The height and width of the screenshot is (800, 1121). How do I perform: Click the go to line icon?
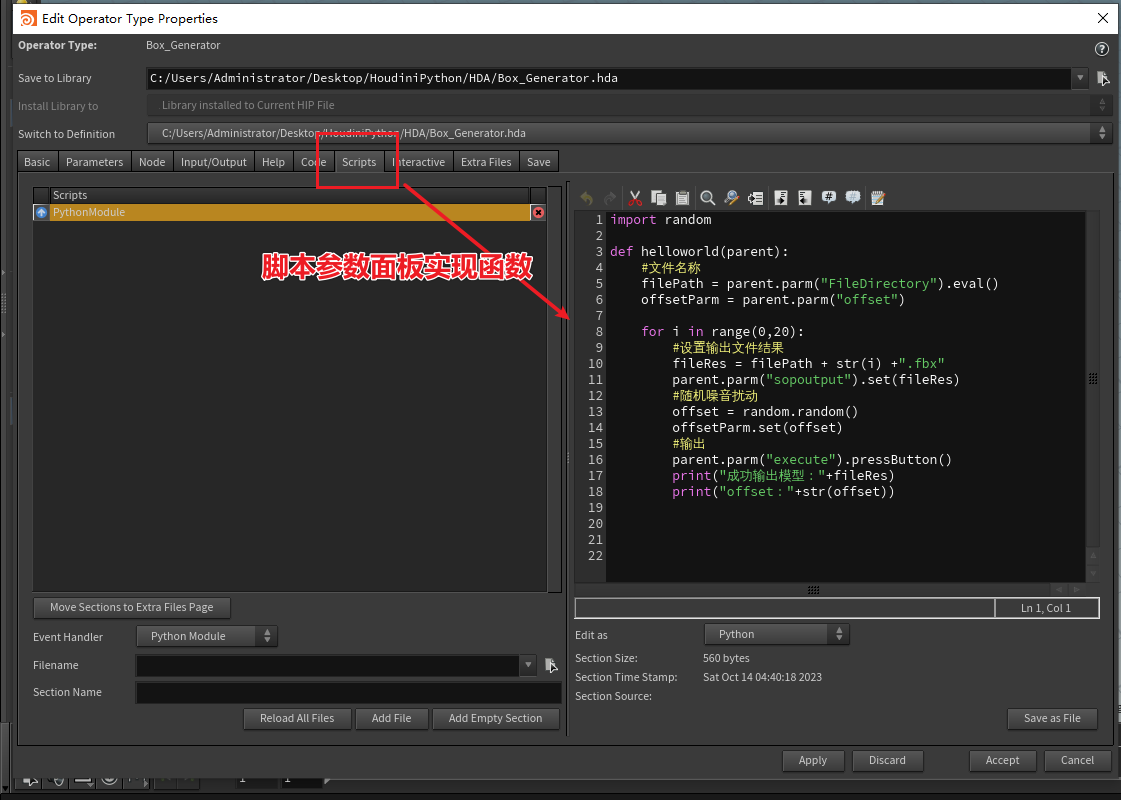click(x=756, y=198)
